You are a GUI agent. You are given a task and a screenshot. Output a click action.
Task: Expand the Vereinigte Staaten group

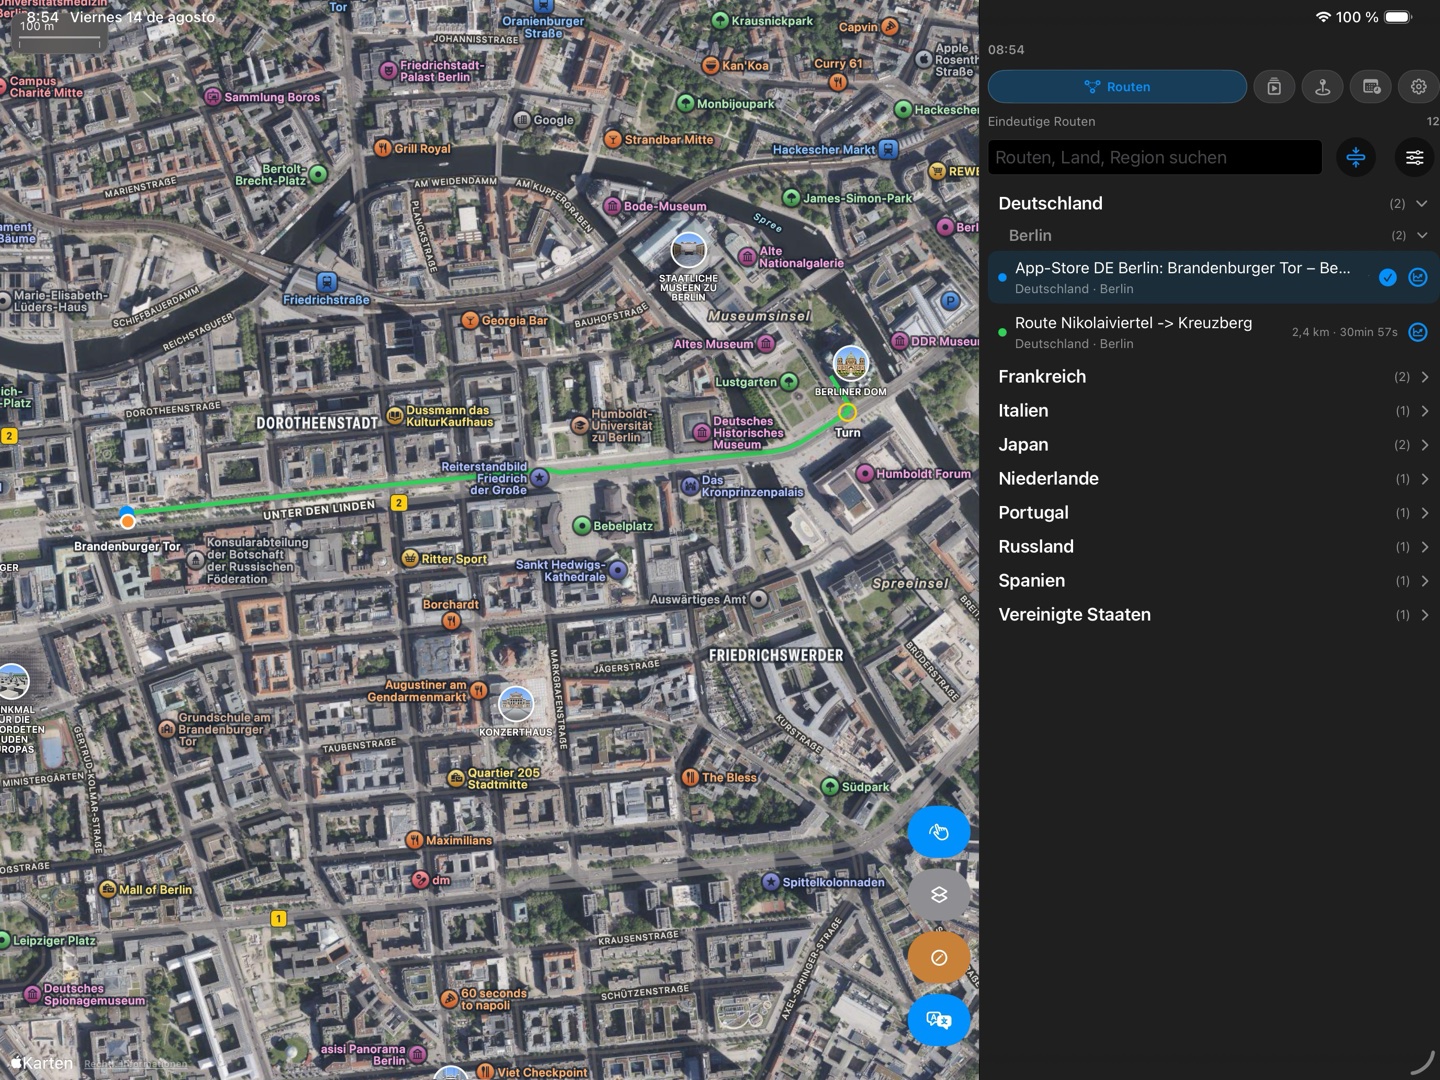pos(1214,615)
